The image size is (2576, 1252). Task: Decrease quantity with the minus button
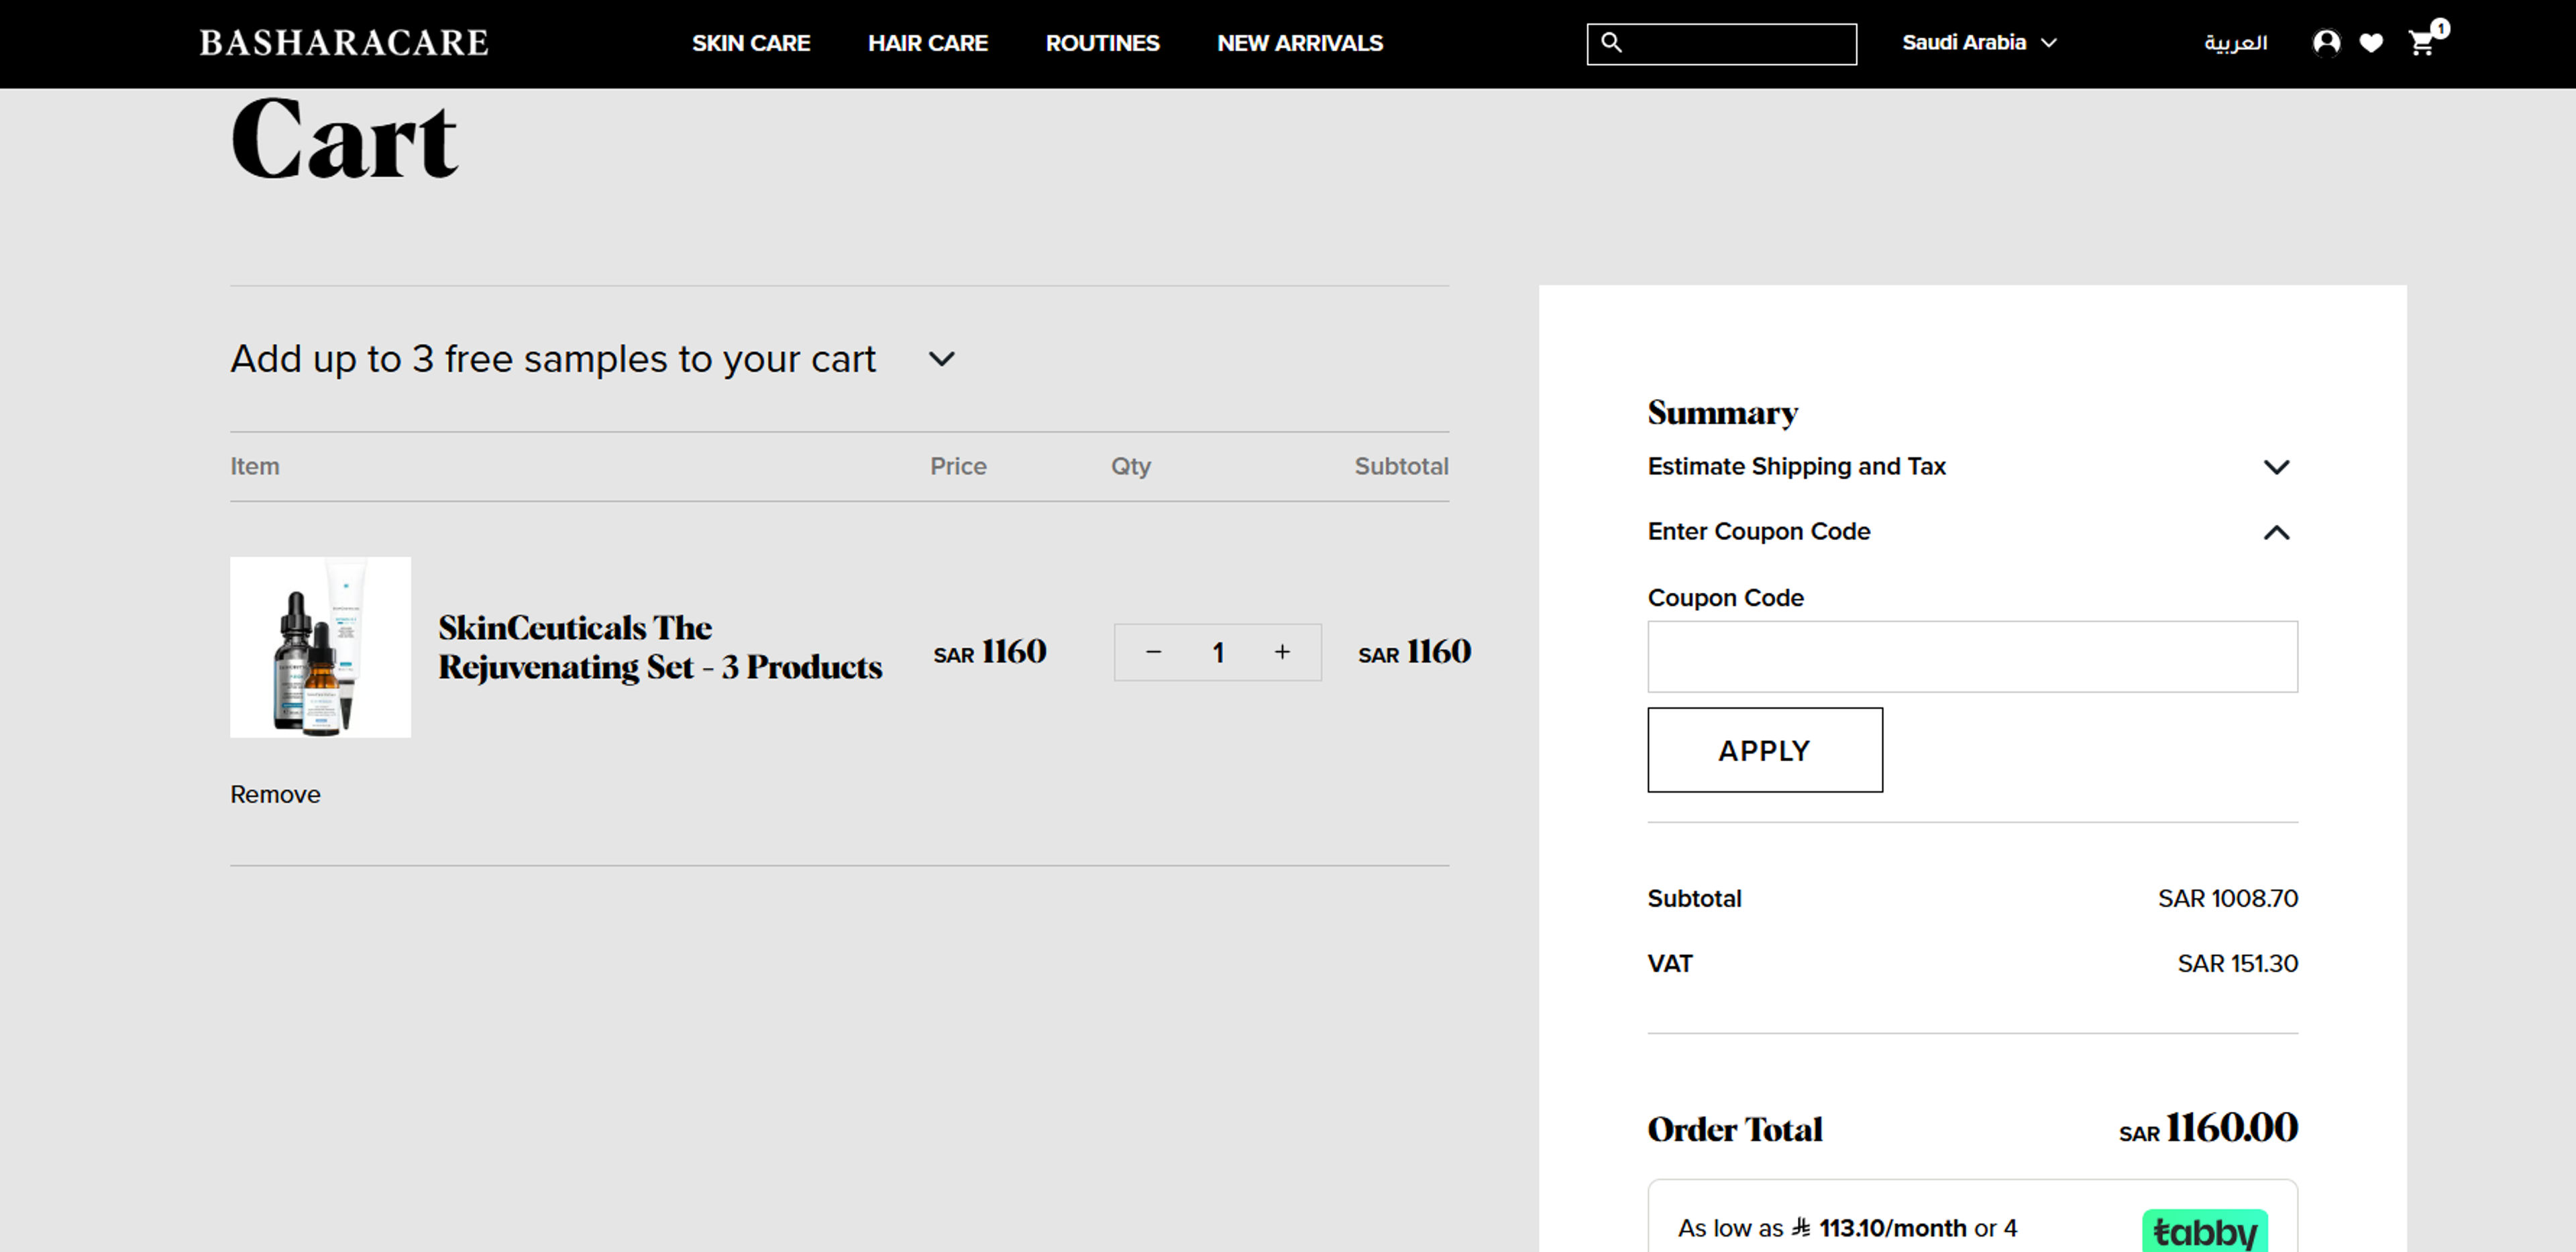point(1153,652)
